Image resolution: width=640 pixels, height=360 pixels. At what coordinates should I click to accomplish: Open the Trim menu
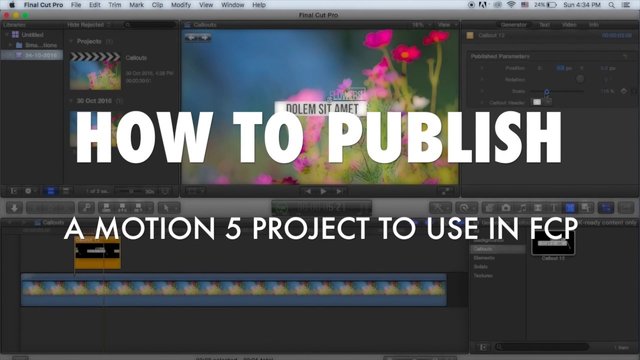(x=115, y=5)
